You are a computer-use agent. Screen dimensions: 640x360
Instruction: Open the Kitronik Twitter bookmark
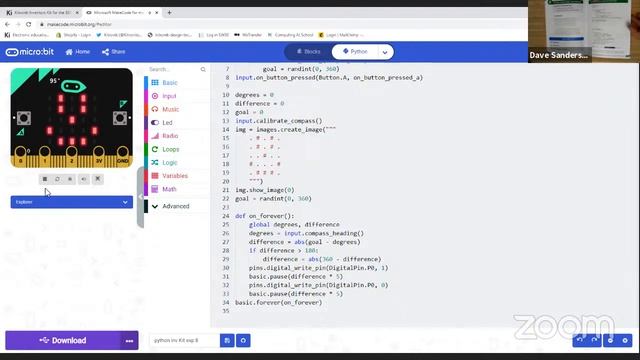pyautogui.click(x=119, y=35)
